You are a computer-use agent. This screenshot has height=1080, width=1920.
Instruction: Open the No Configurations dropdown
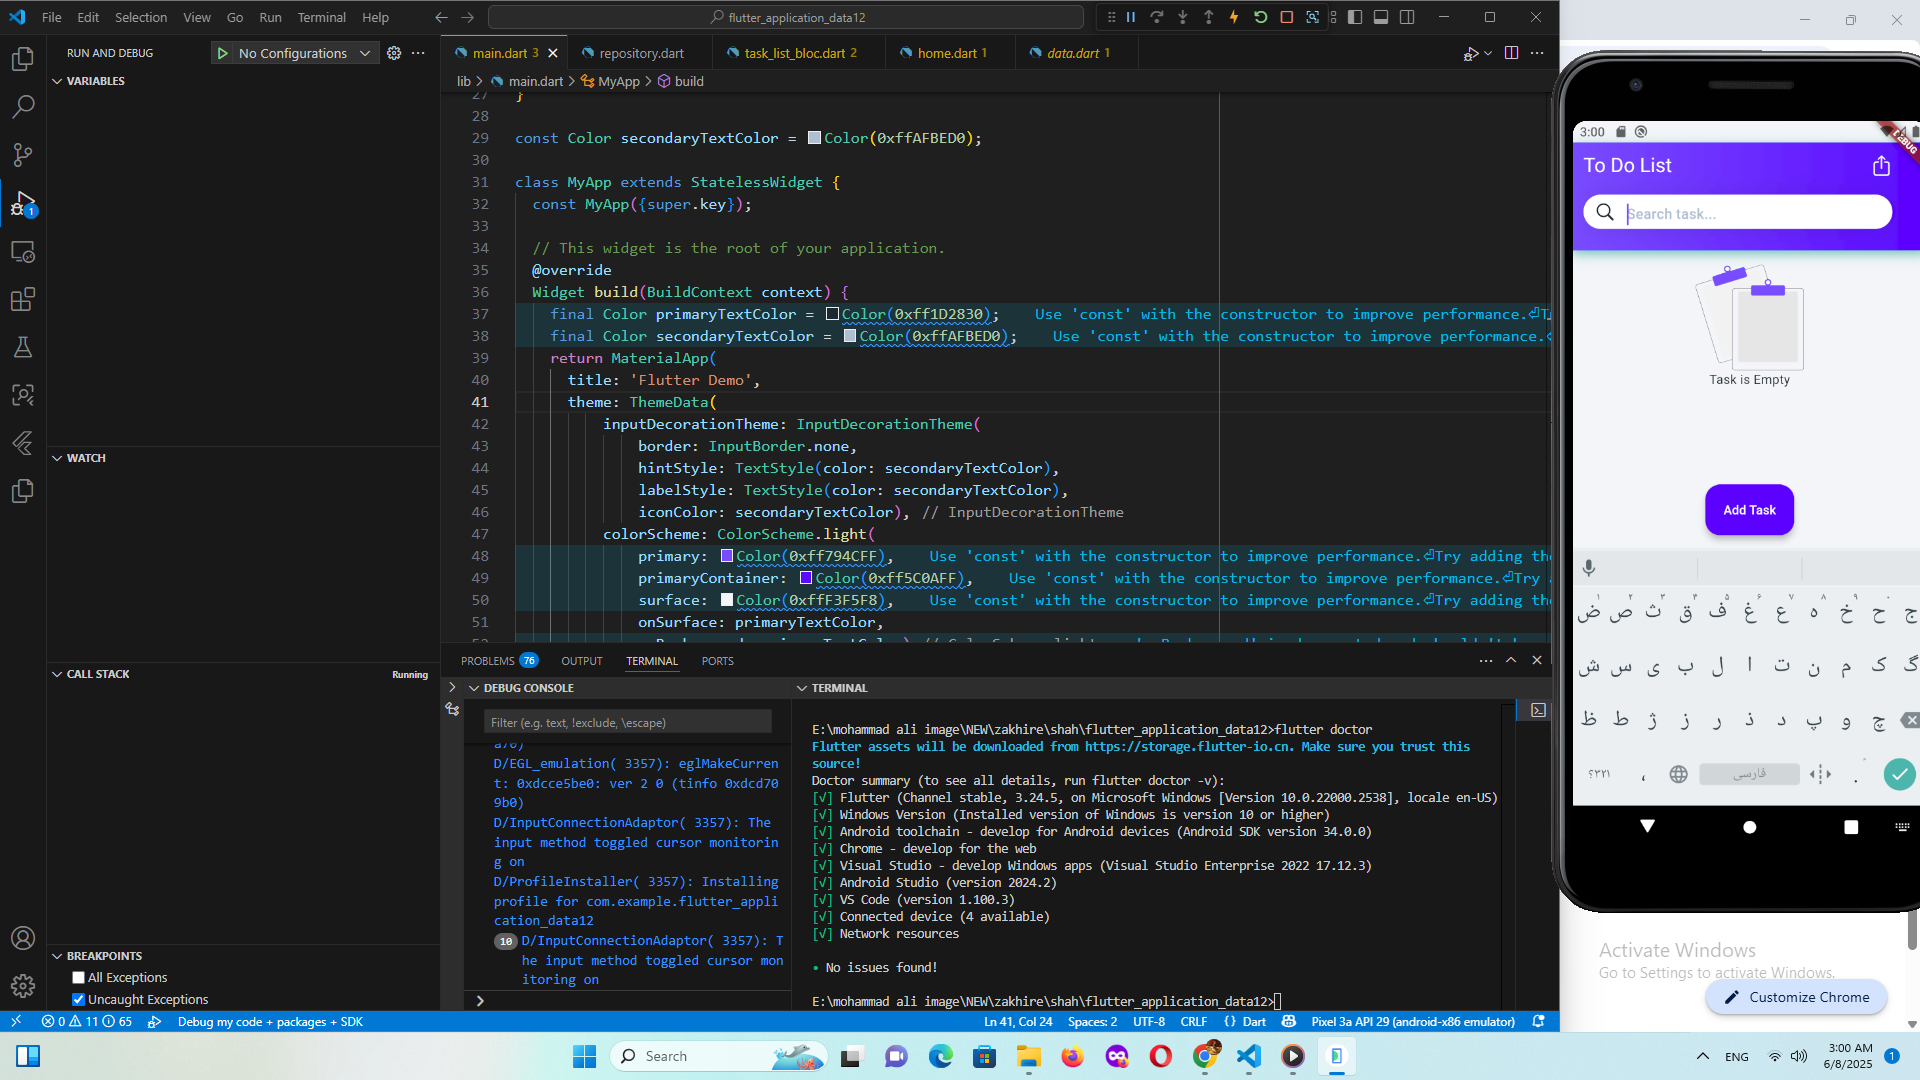305,53
